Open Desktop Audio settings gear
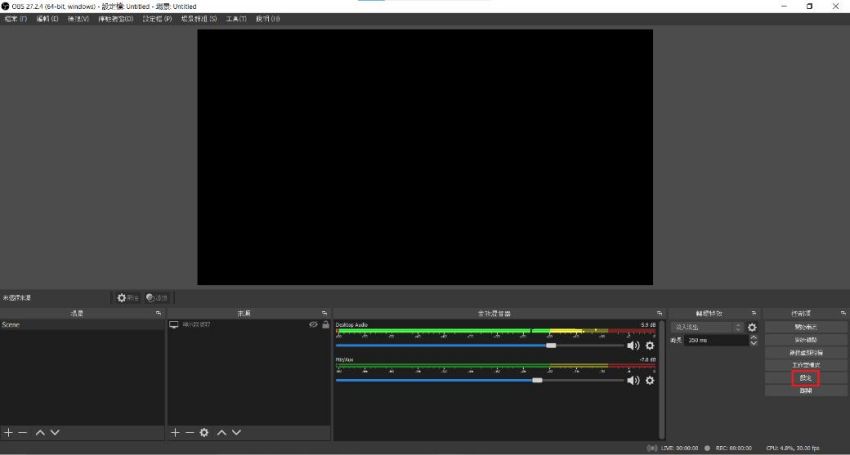 (x=649, y=345)
